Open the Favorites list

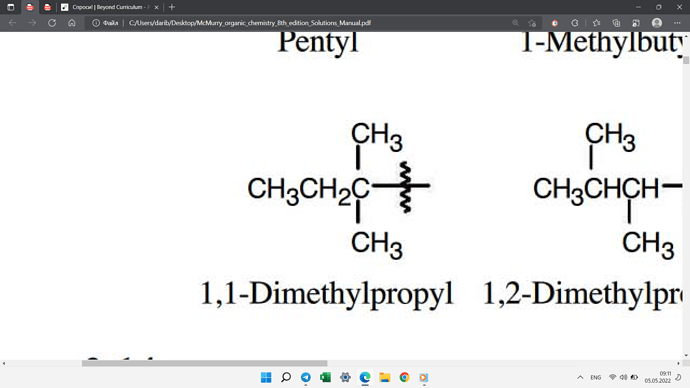click(x=596, y=23)
